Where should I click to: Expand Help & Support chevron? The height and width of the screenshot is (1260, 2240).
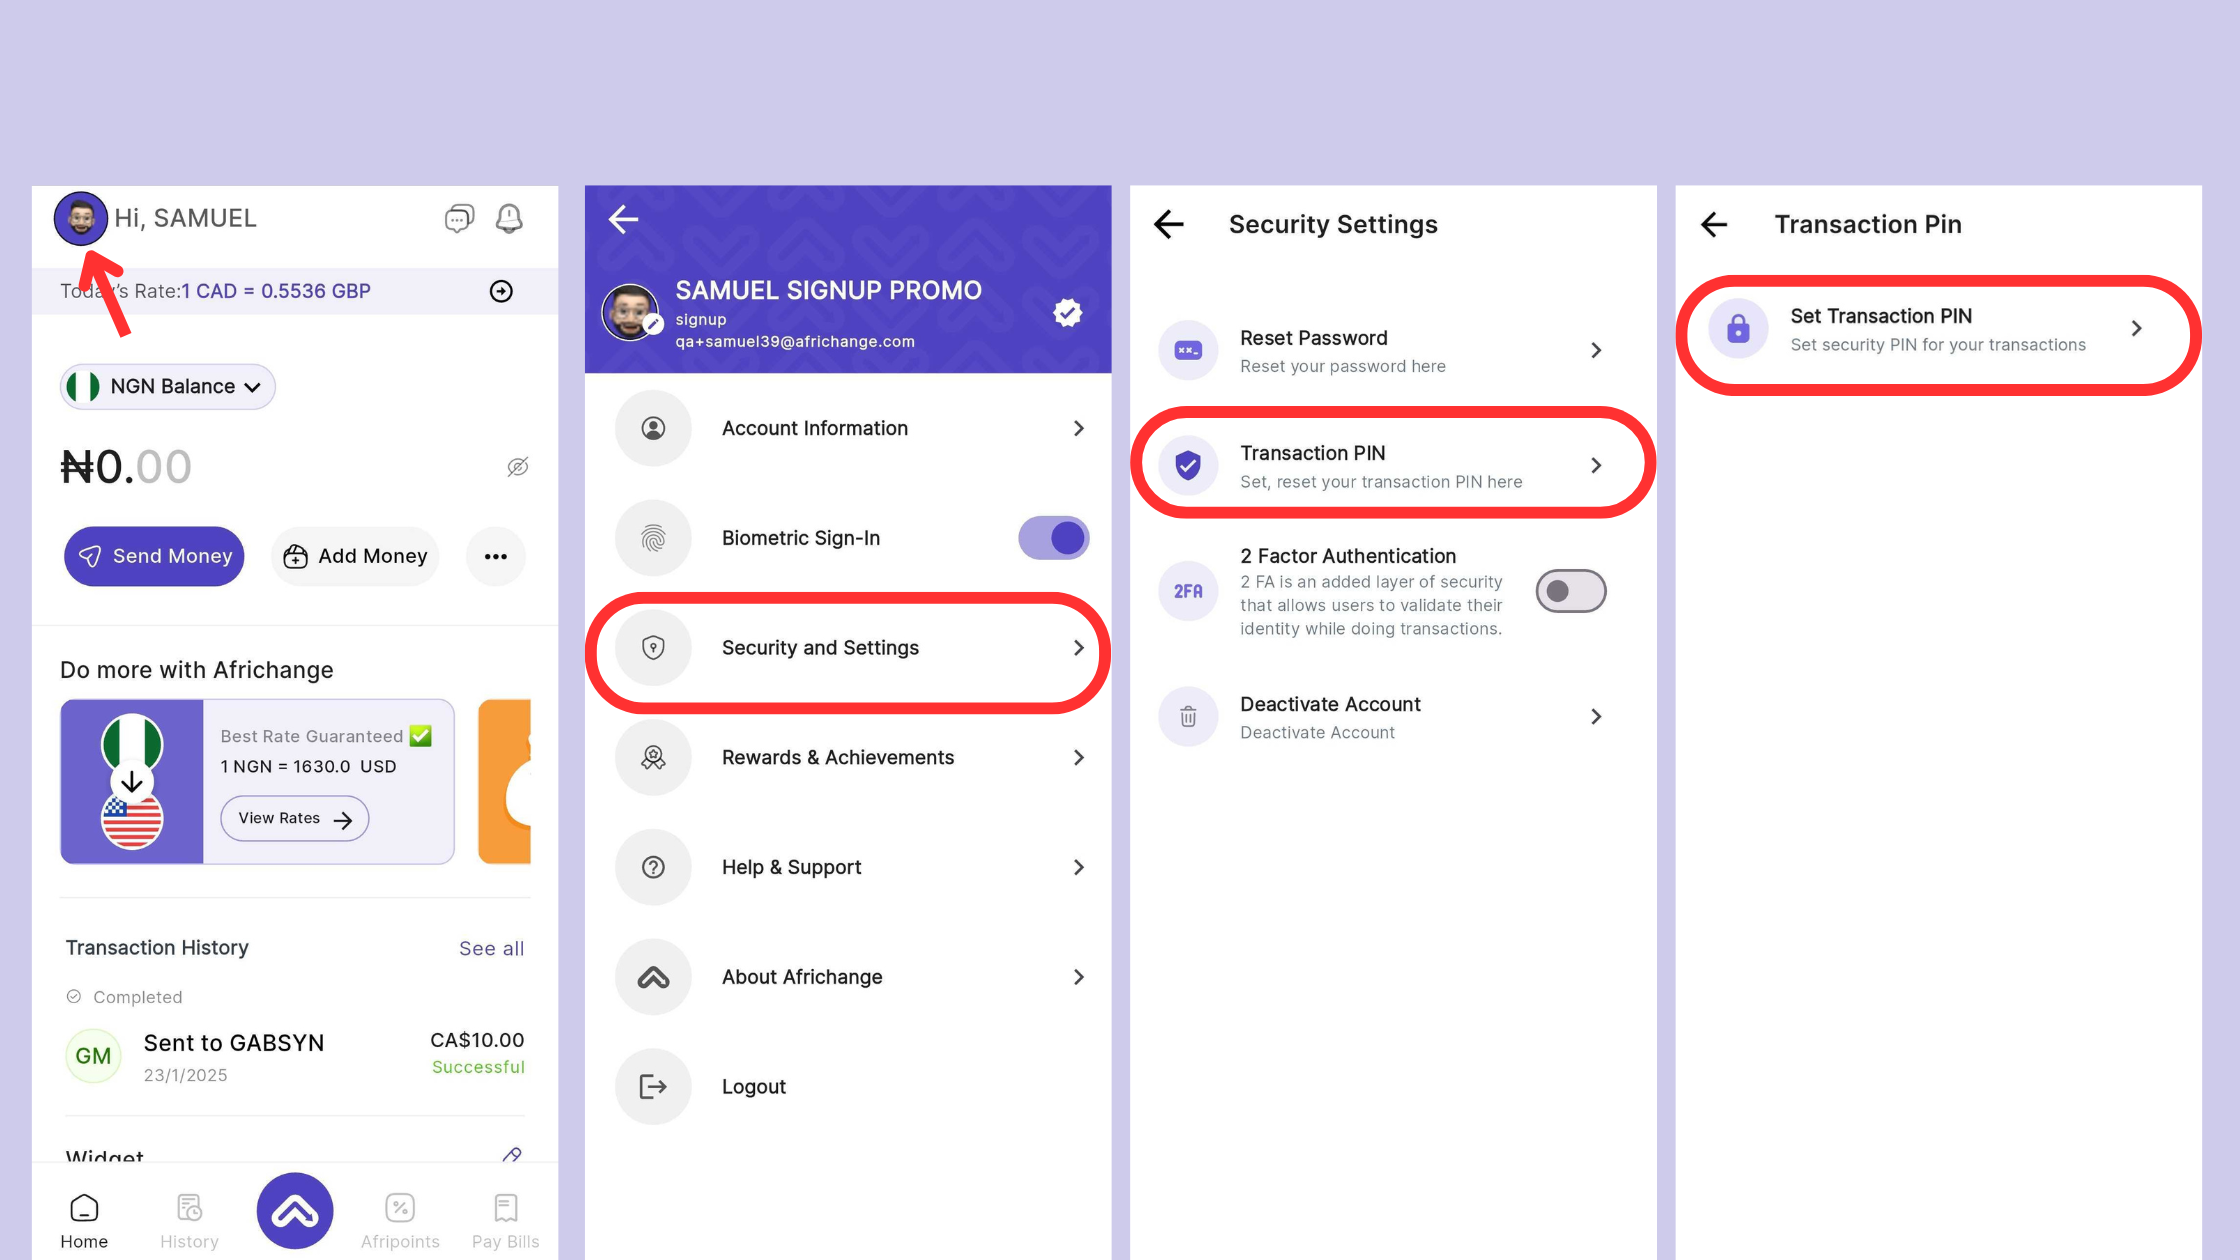click(1079, 867)
